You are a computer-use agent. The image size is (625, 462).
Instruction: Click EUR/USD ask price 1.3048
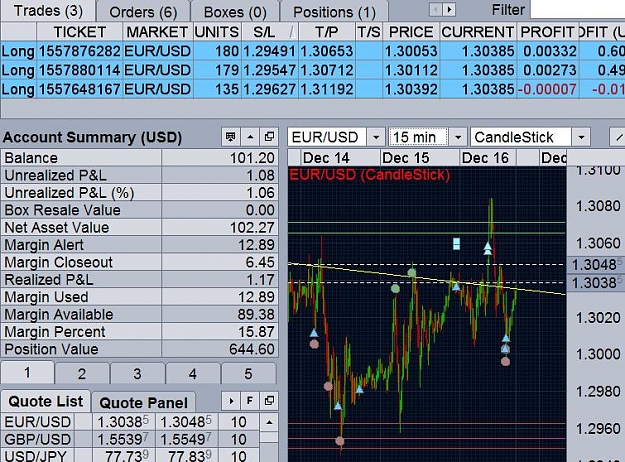[186, 422]
